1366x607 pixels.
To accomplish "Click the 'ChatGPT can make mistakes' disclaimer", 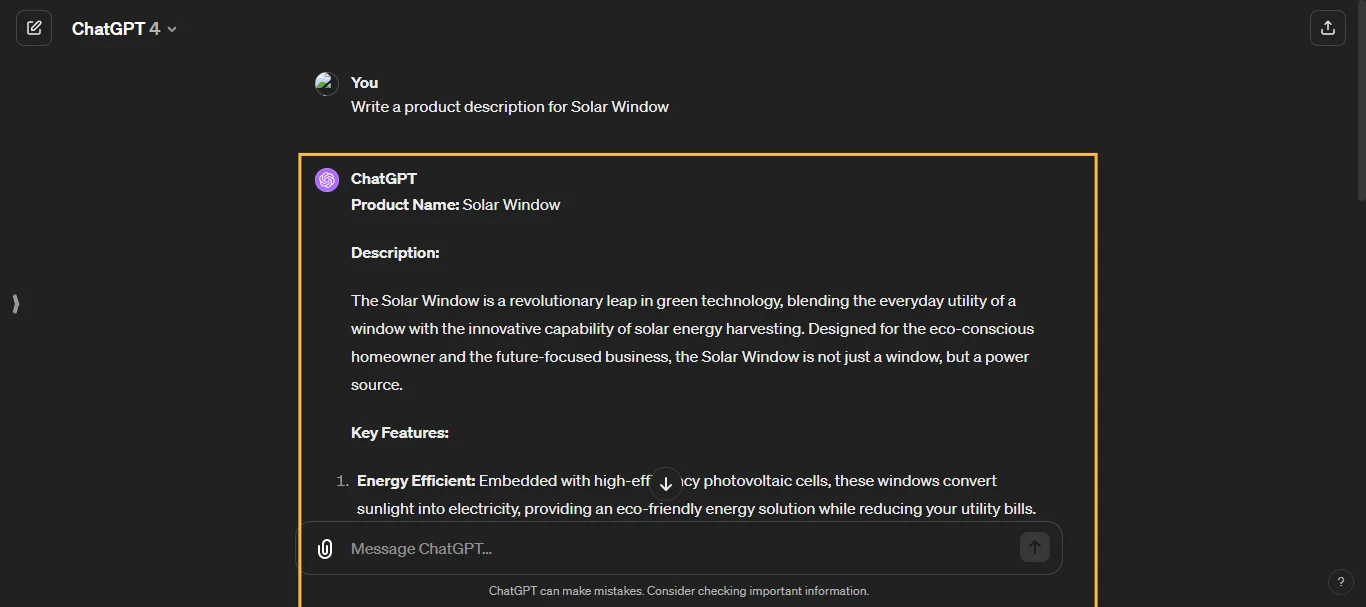I will click(679, 591).
